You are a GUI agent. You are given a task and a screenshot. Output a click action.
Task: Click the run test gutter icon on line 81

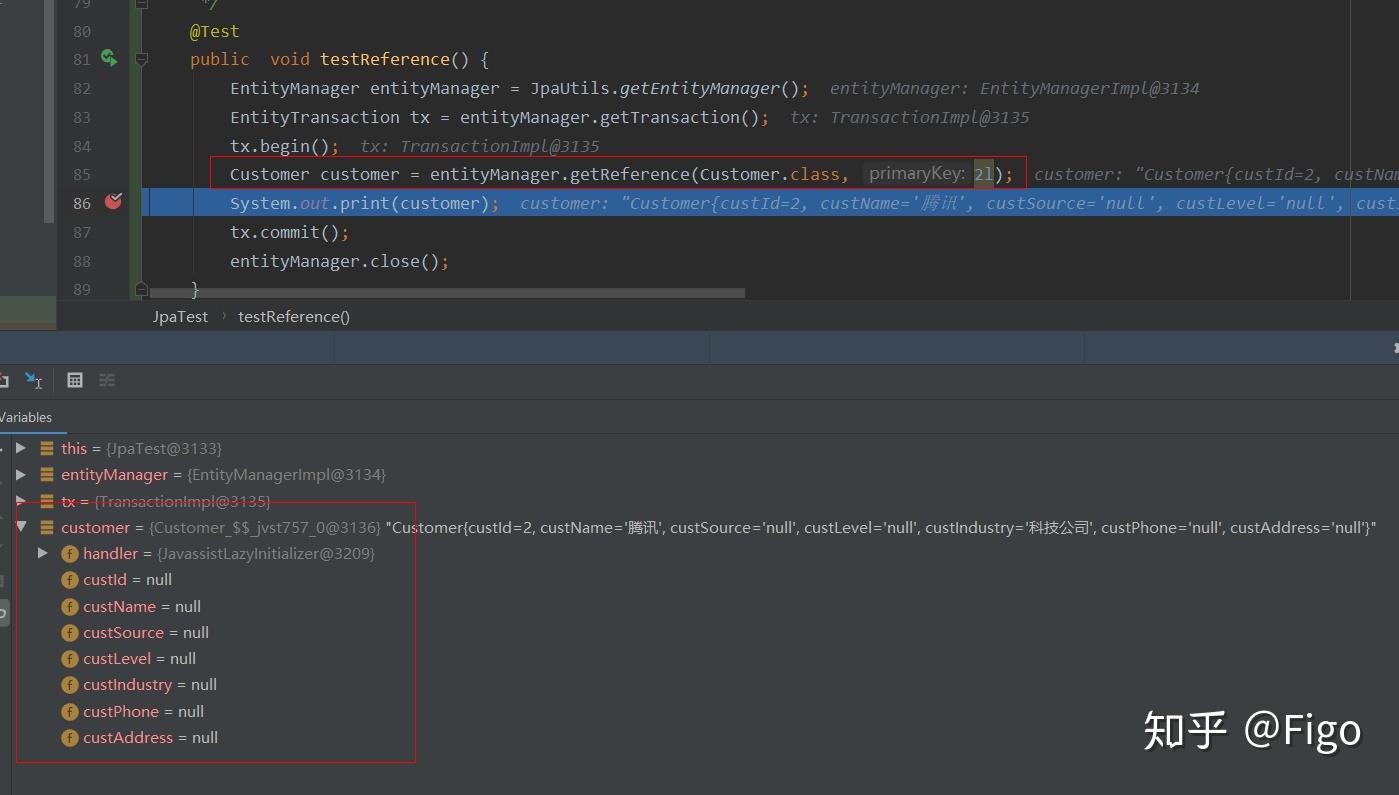[109, 58]
